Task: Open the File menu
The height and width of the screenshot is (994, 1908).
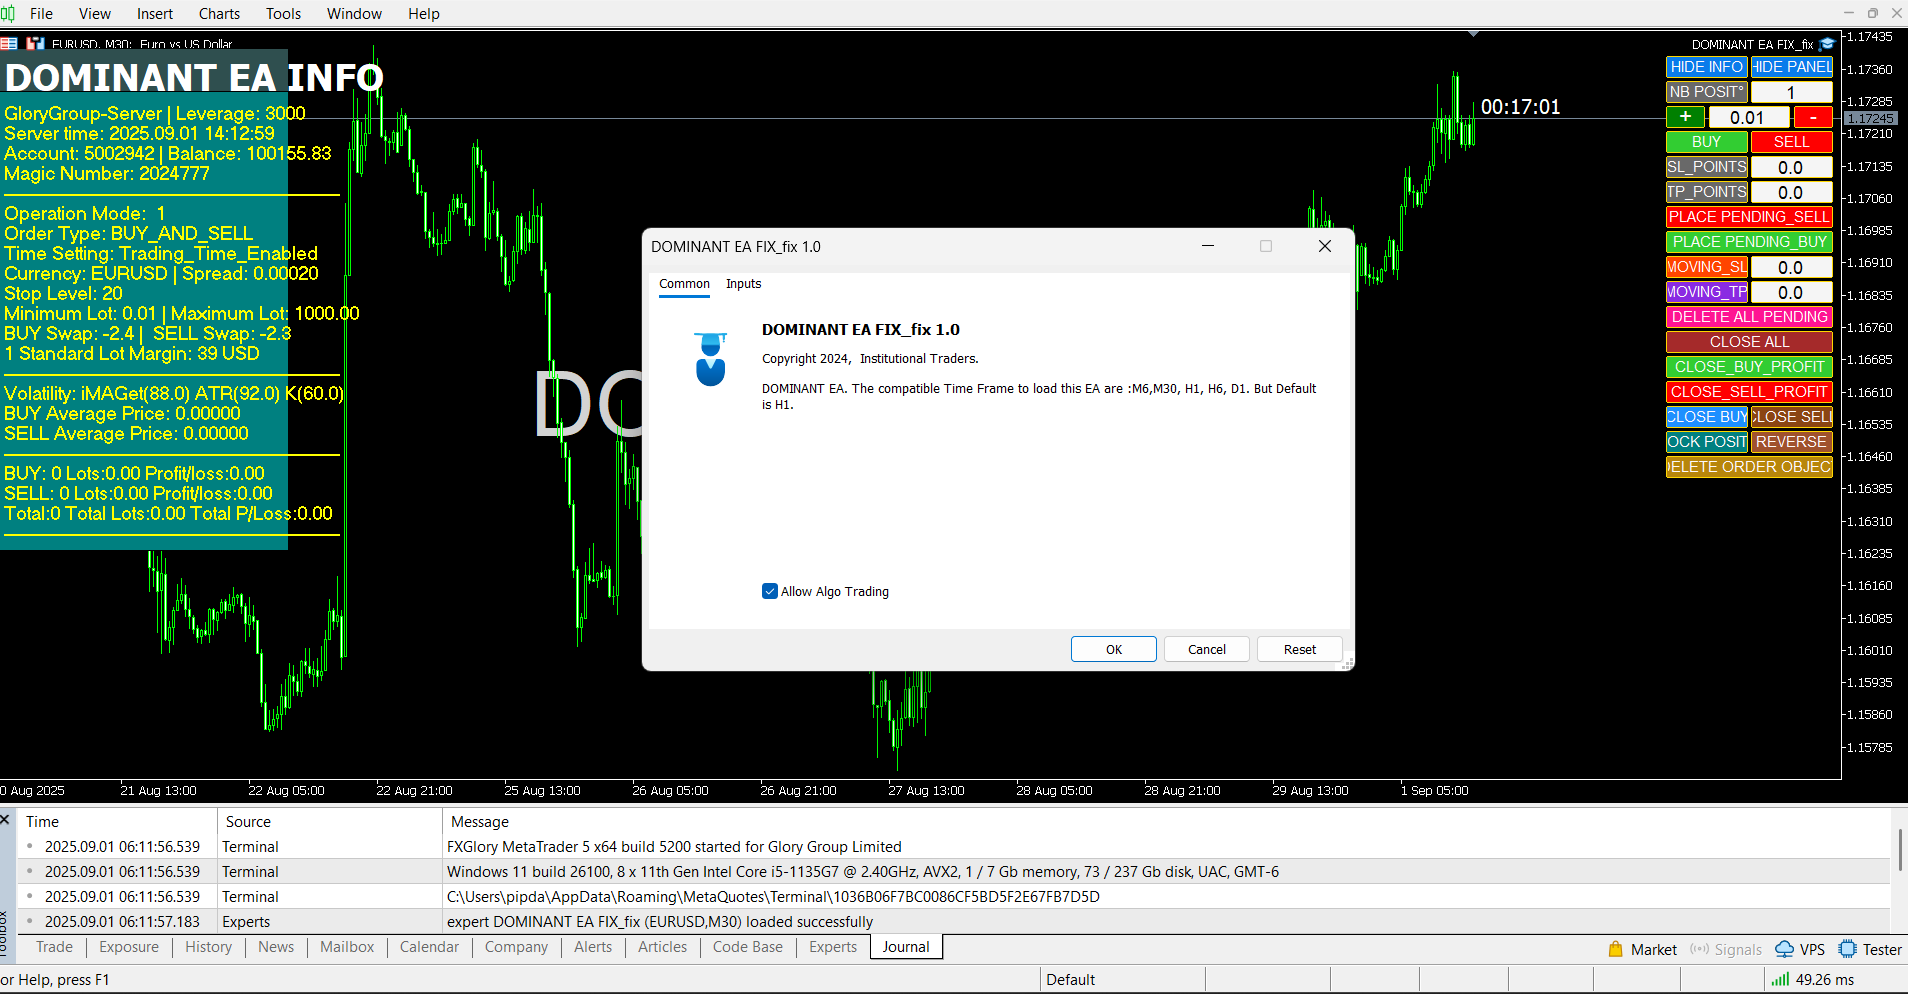Action: tap(42, 13)
